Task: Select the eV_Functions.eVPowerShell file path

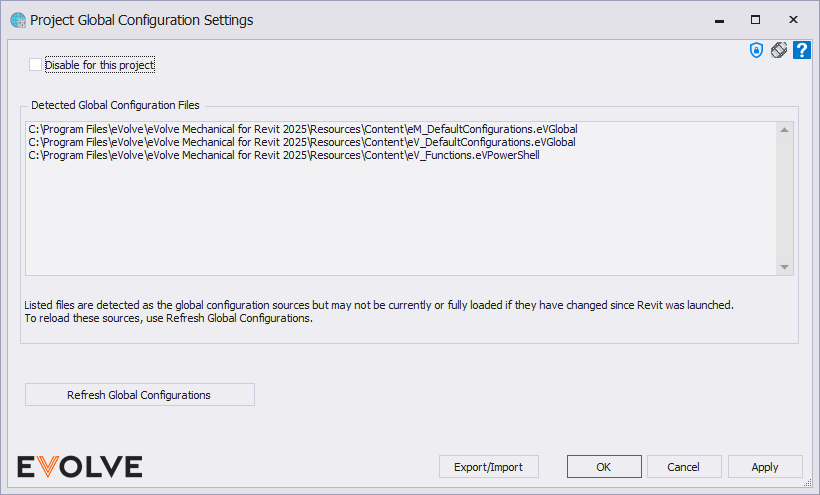Action: (284, 155)
